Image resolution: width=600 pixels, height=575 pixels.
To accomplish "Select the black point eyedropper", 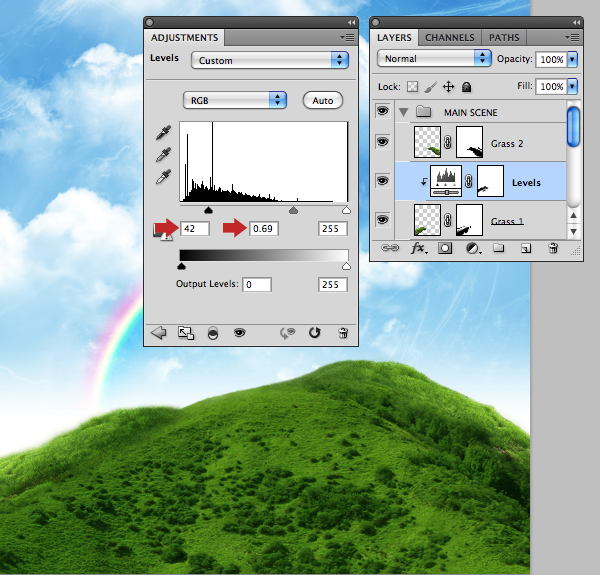I will (163, 132).
